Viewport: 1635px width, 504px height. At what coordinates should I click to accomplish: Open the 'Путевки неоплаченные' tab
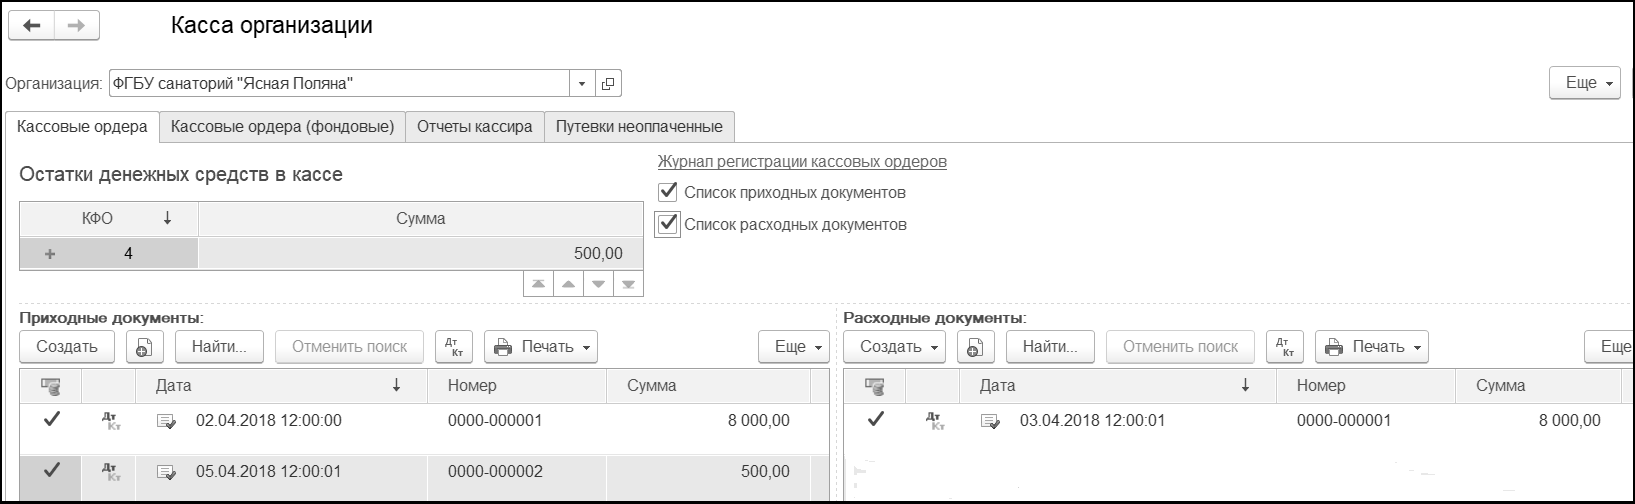tap(639, 127)
